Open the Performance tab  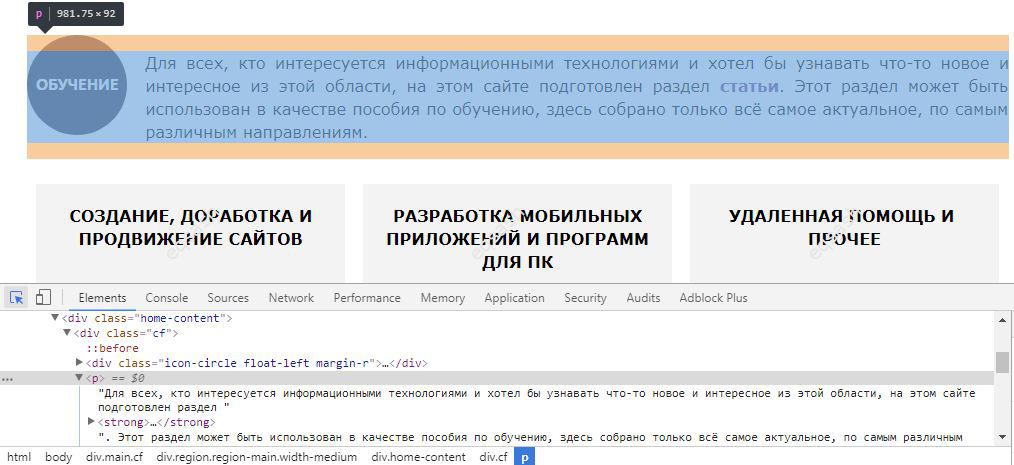tap(367, 298)
